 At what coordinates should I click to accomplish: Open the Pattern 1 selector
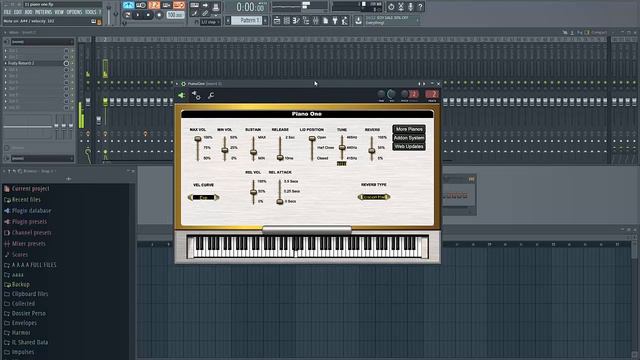pyautogui.click(x=247, y=20)
